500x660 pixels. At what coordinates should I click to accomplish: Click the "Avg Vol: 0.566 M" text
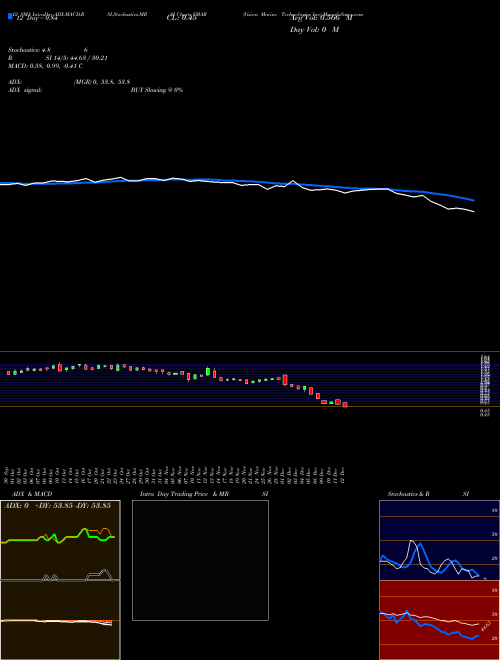[321, 18]
